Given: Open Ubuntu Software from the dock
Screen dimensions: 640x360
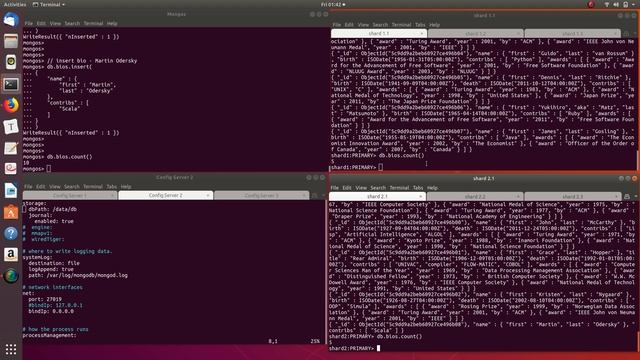Looking at the screenshot, I should (11, 212).
